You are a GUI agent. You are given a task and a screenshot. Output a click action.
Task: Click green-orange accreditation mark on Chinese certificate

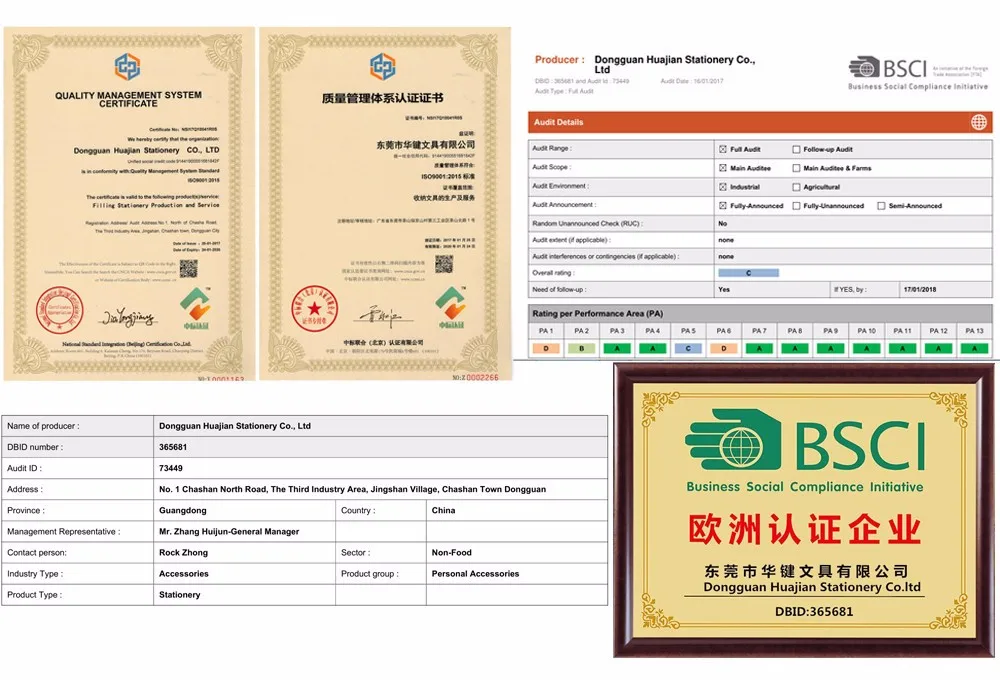pos(451,307)
